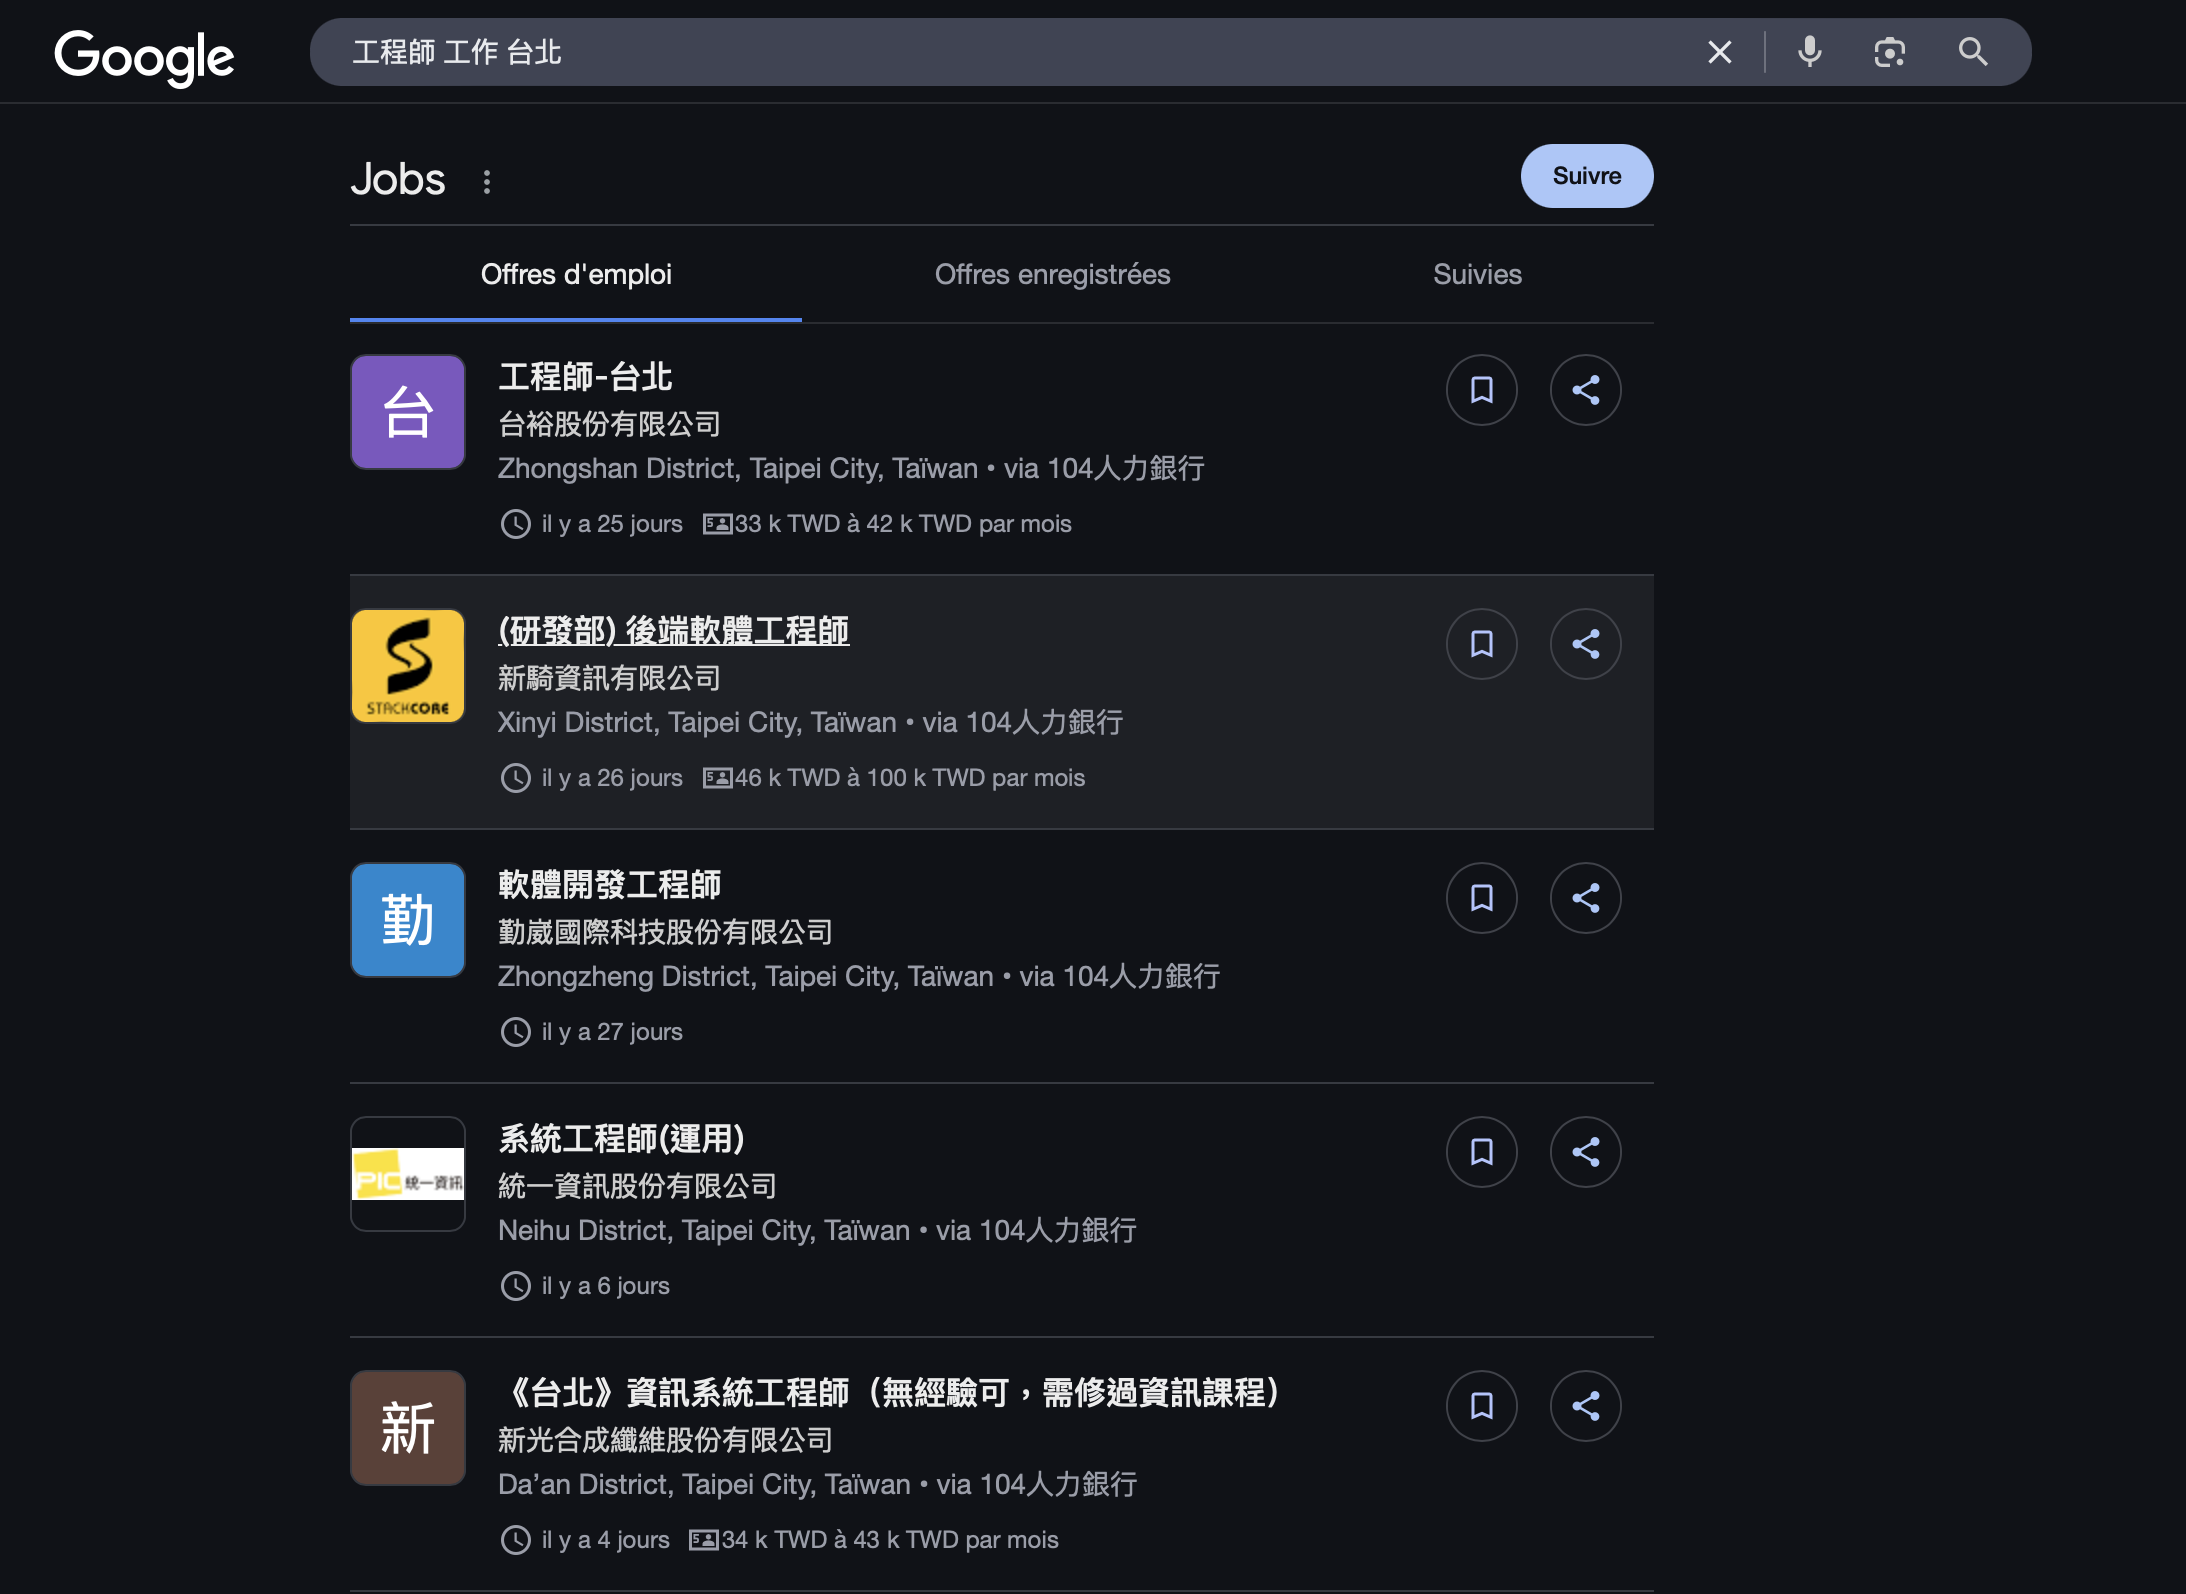Open the (研發部) 後端軟體工程師 job link
Image resolution: width=2186 pixels, height=1594 pixels.
click(x=673, y=631)
